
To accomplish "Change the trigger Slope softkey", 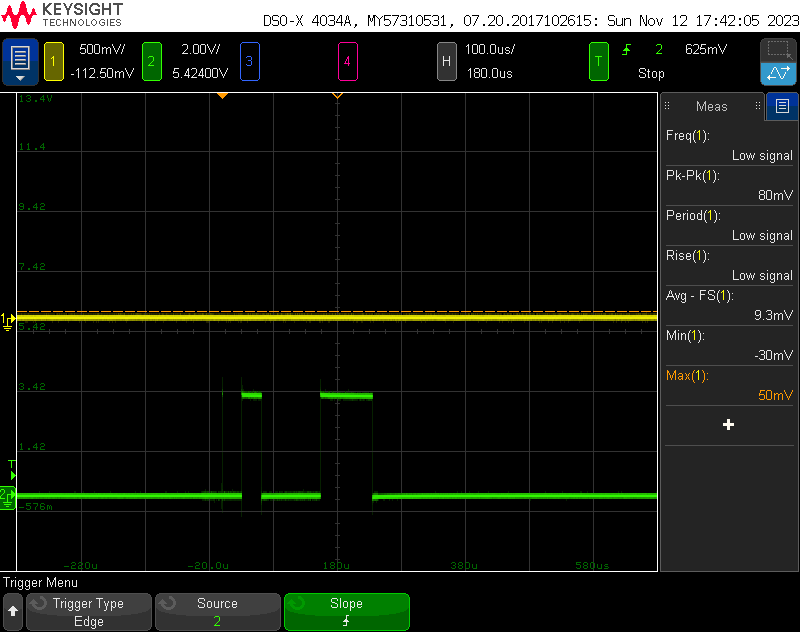I will click(346, 612).
